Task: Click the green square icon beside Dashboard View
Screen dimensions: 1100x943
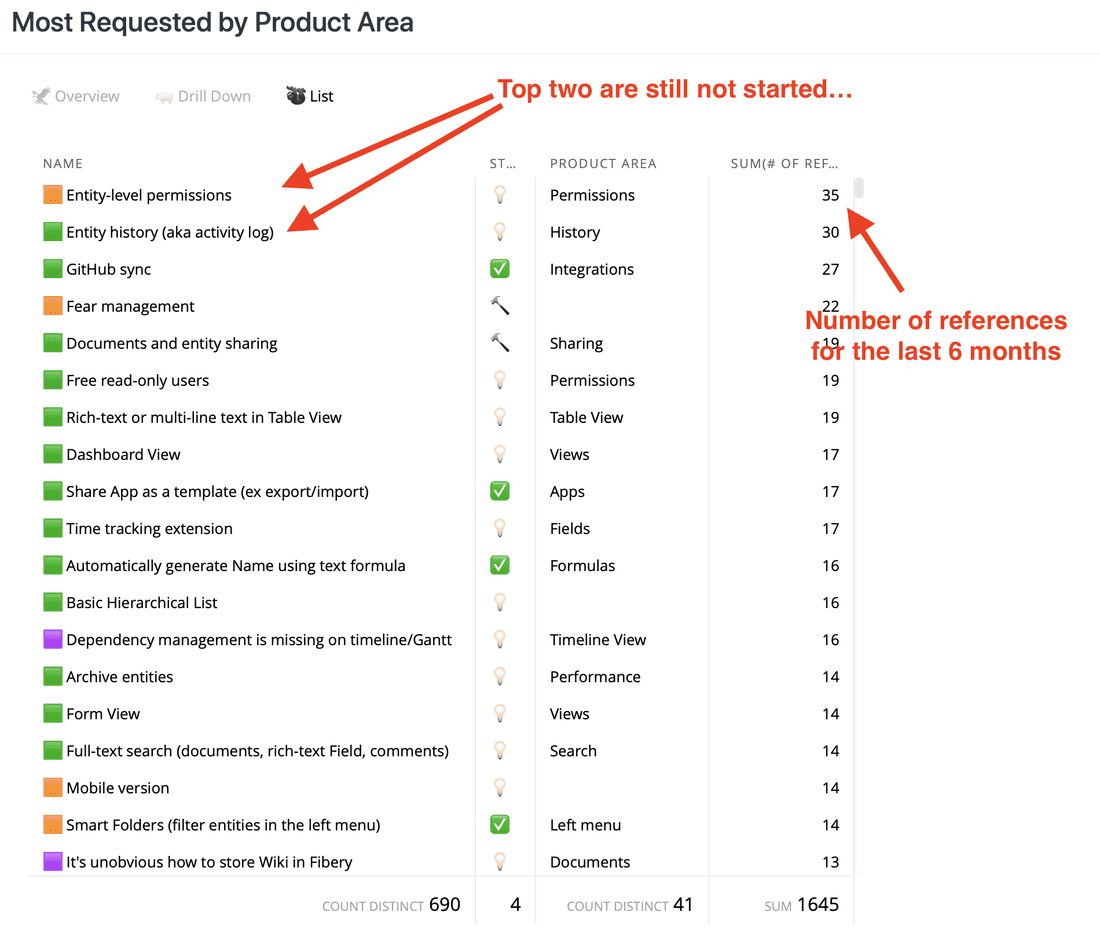Action: (x=51, y=453)
